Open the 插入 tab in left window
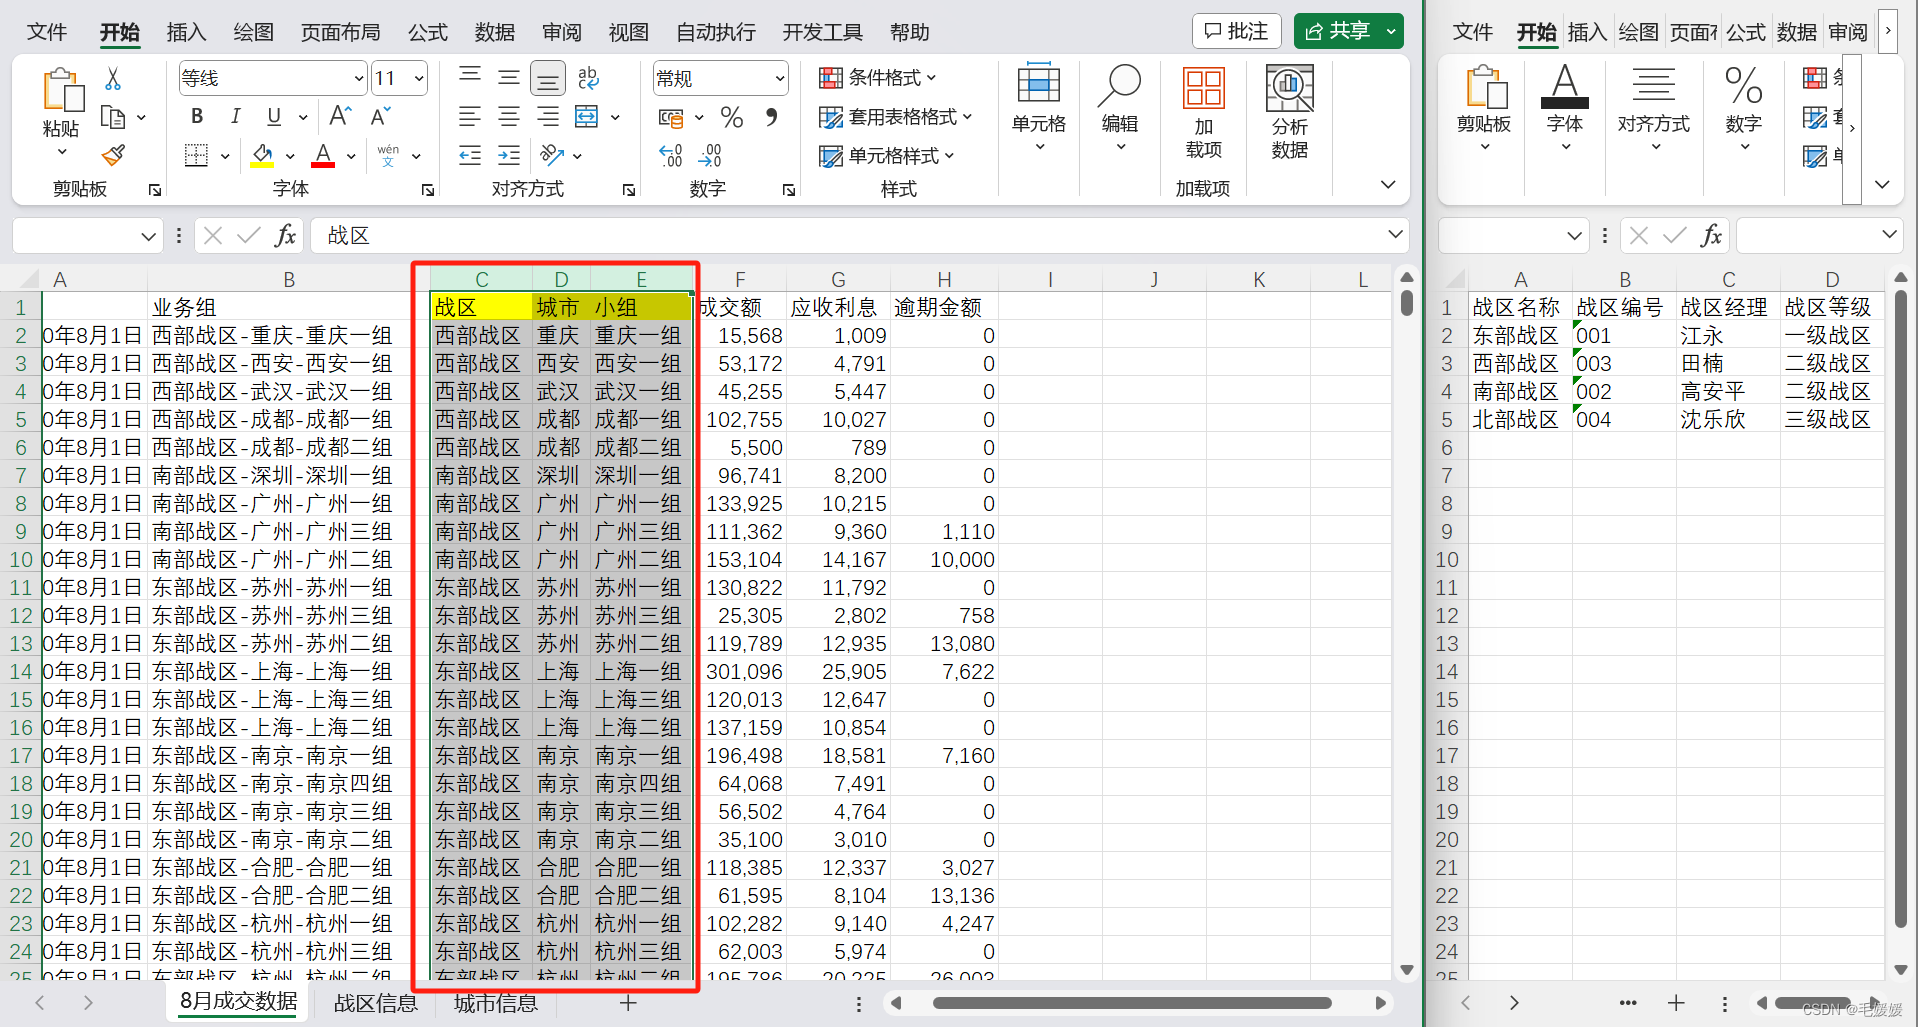Viewport: 1918px width, 1027px height. coord(186,32)
